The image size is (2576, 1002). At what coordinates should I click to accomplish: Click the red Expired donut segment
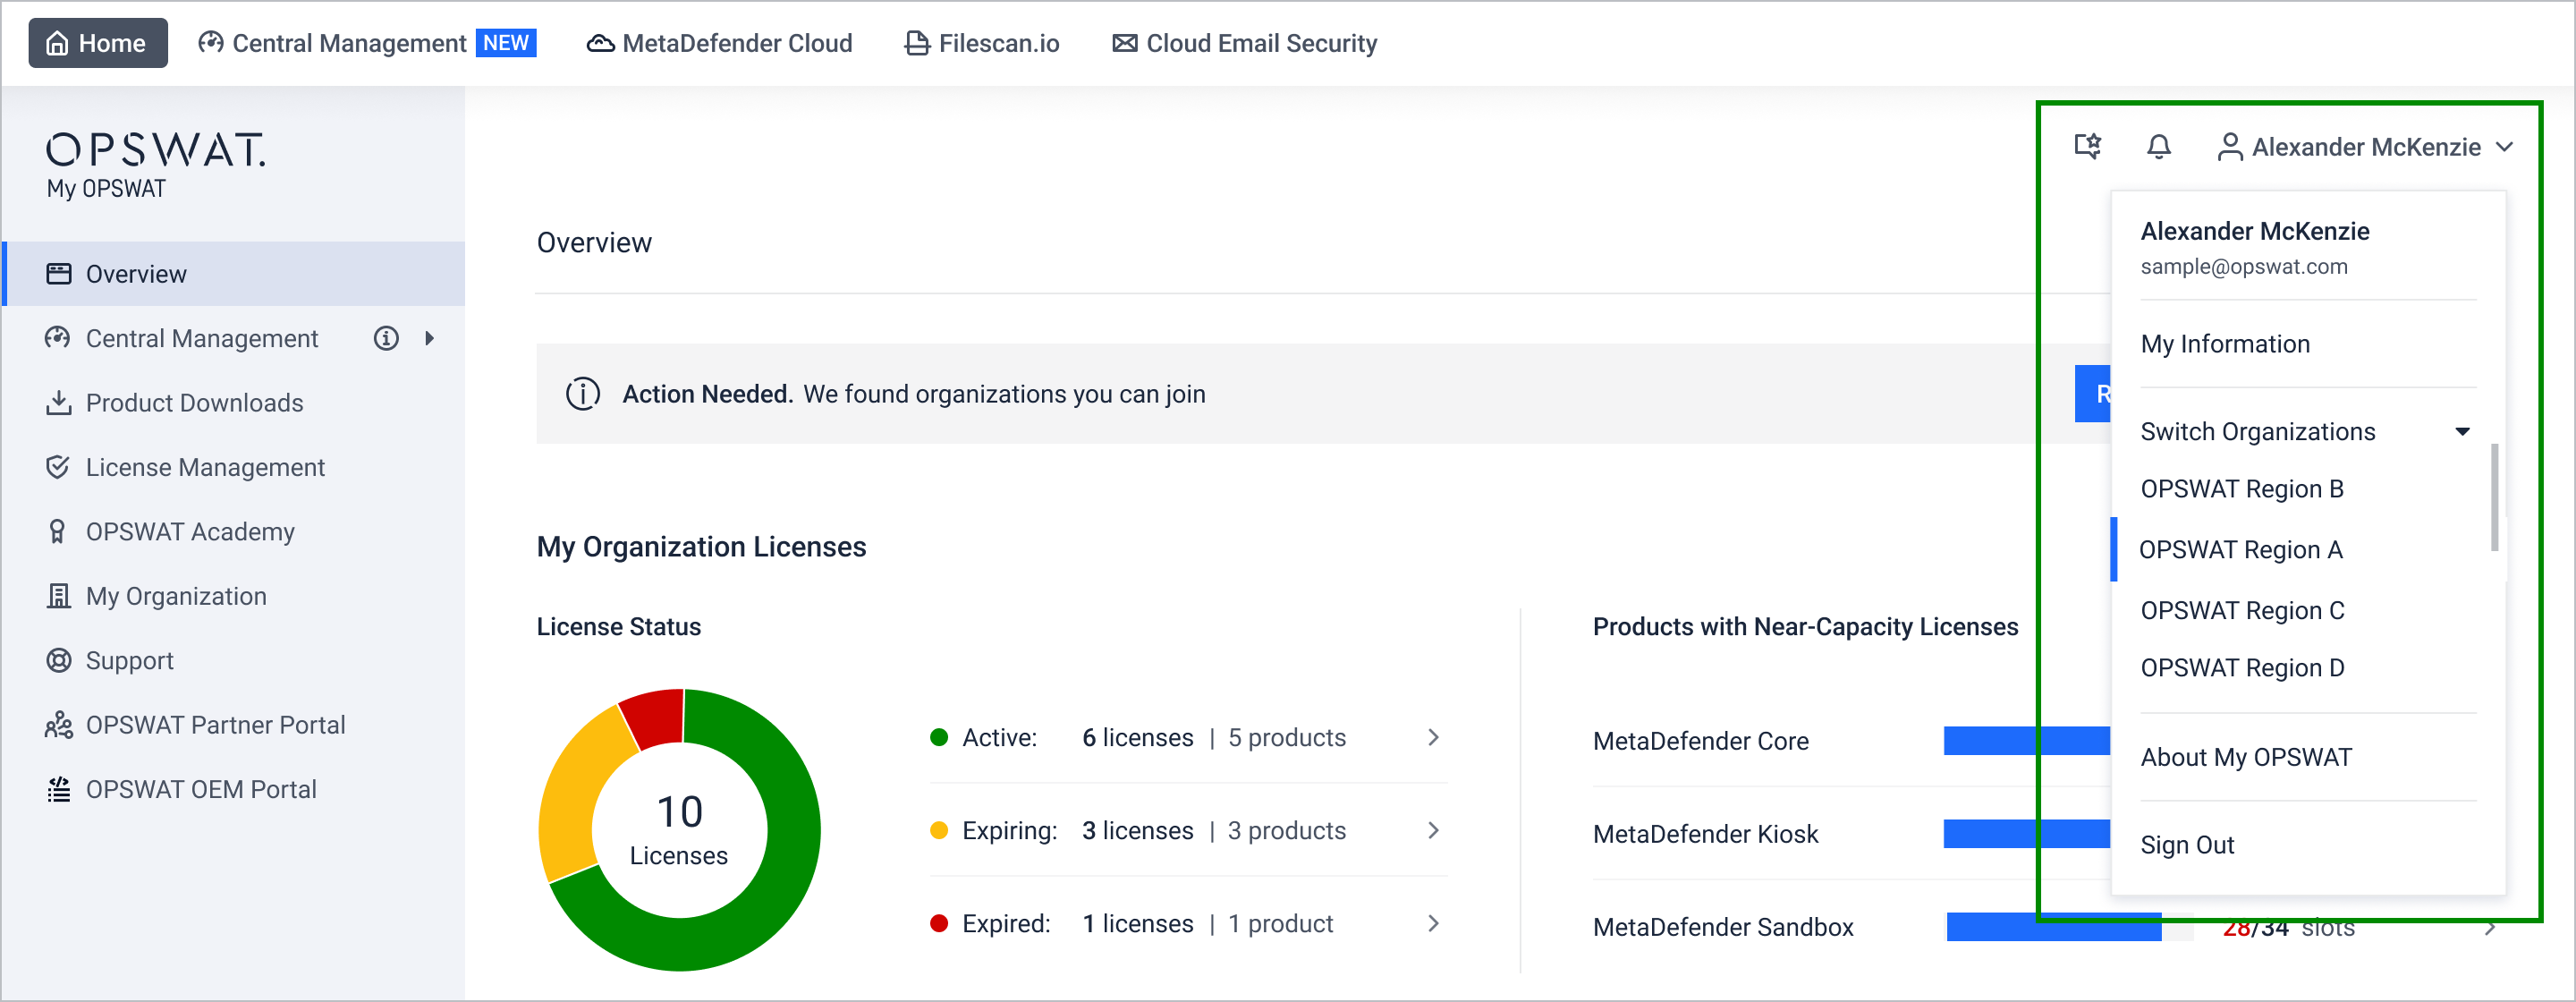(654, 717)
